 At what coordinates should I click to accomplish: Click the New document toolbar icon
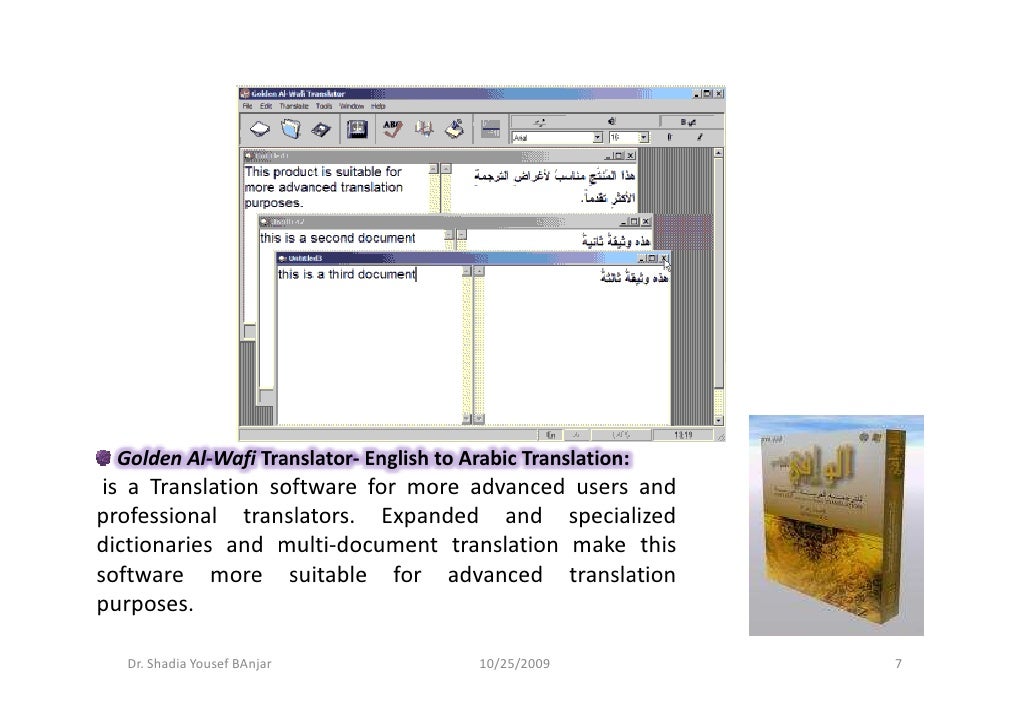[260, 129]
